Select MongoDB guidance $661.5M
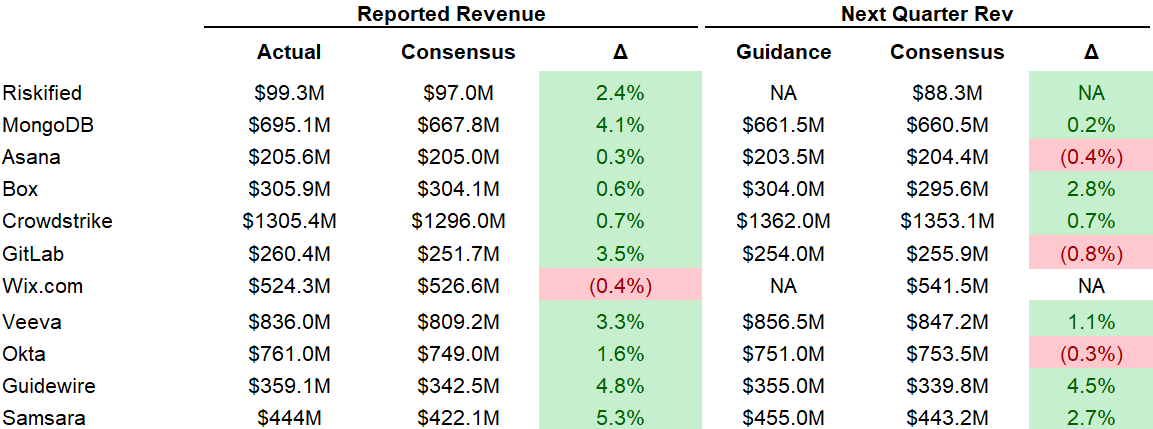Screen dimensions: 1153x429 click(784, 125)
